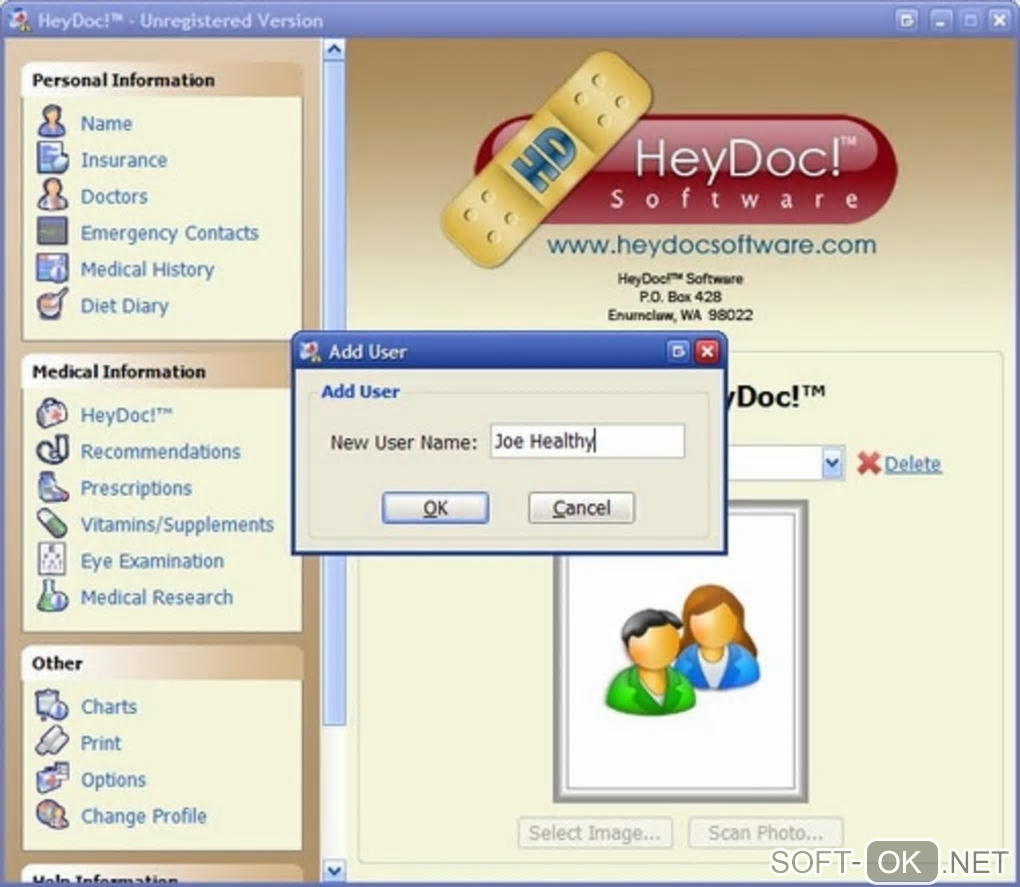The height and width of the screenshot is (887, 1020).
Task: Open the Doctors section
Action: (114, 196)
